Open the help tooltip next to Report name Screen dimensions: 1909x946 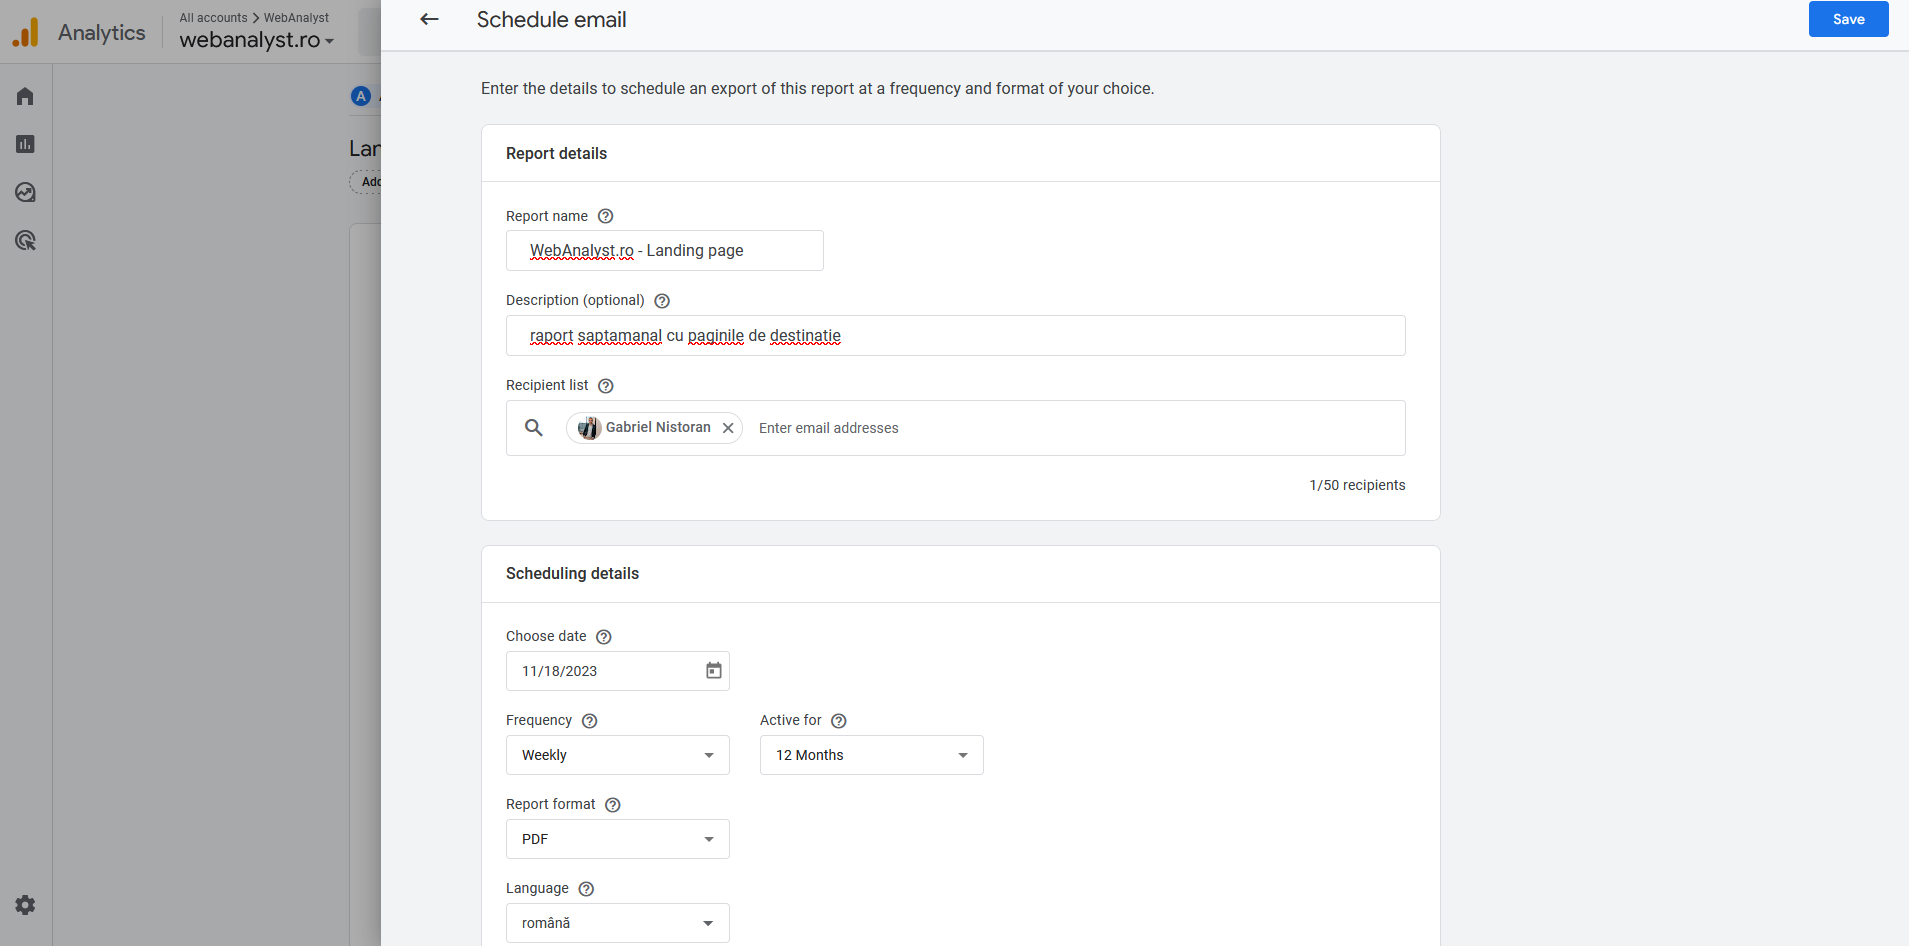[605, 215]
